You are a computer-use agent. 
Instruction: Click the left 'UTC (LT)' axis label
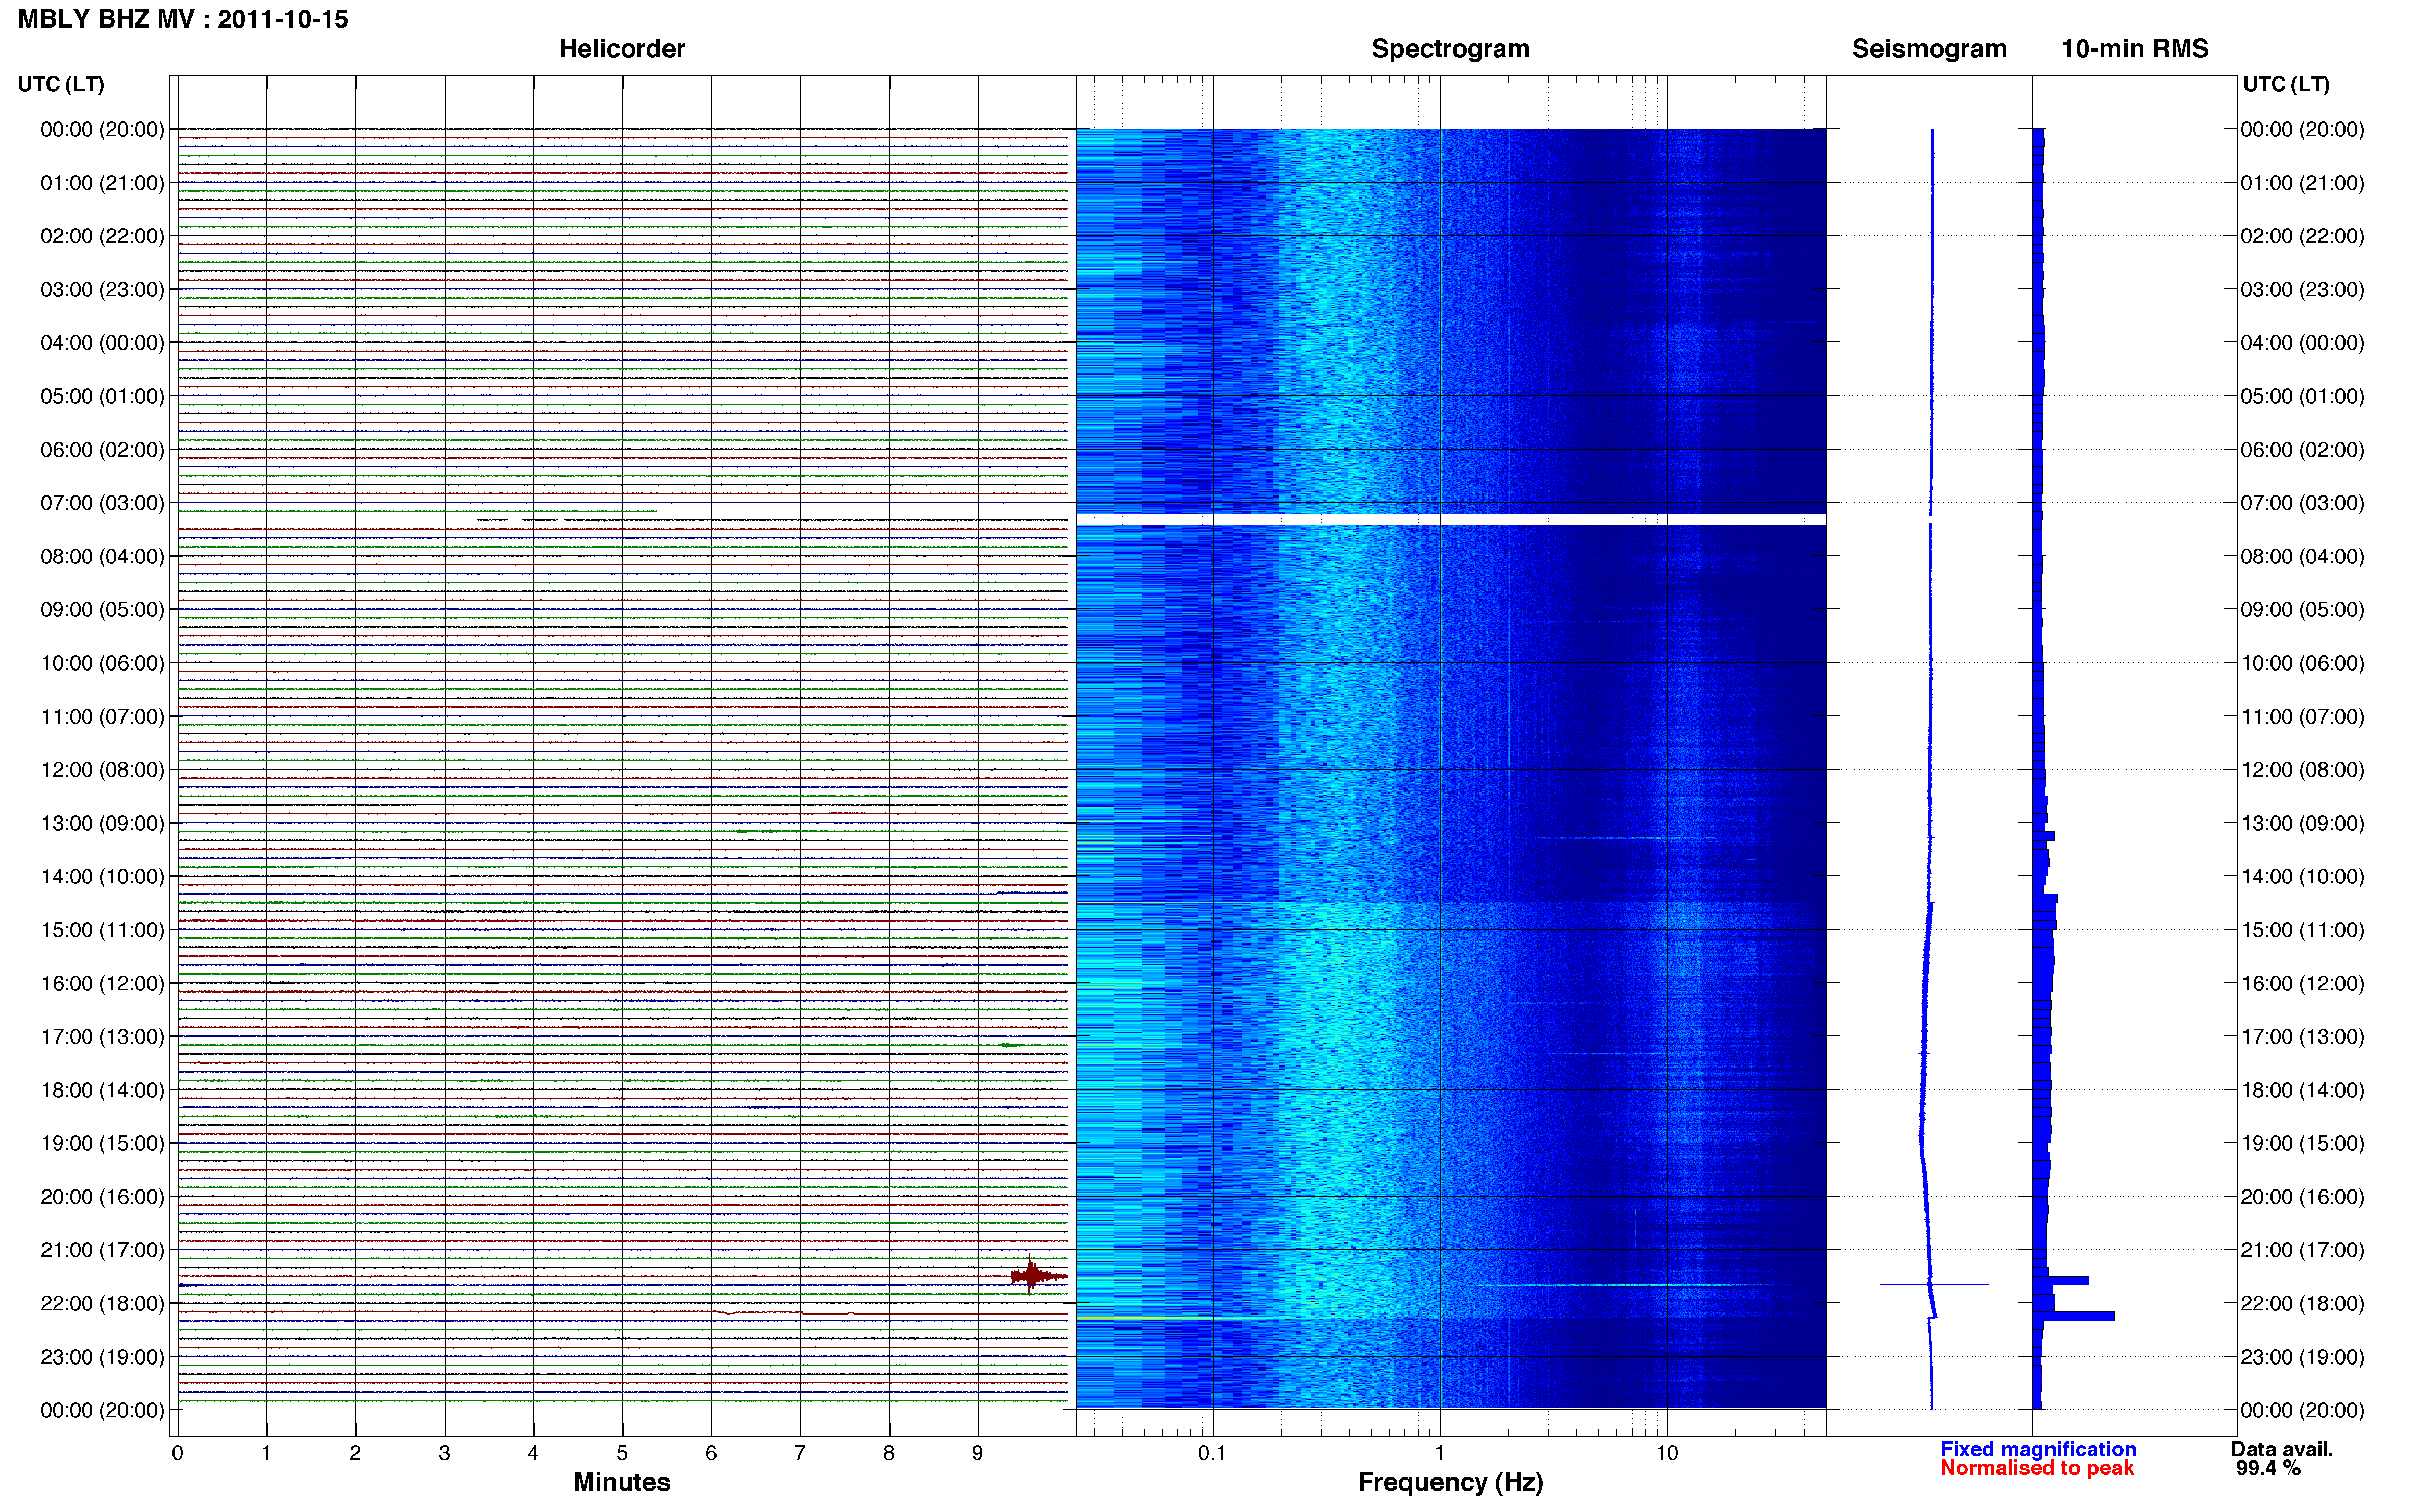pyautogui.click(x=61, y=84)
